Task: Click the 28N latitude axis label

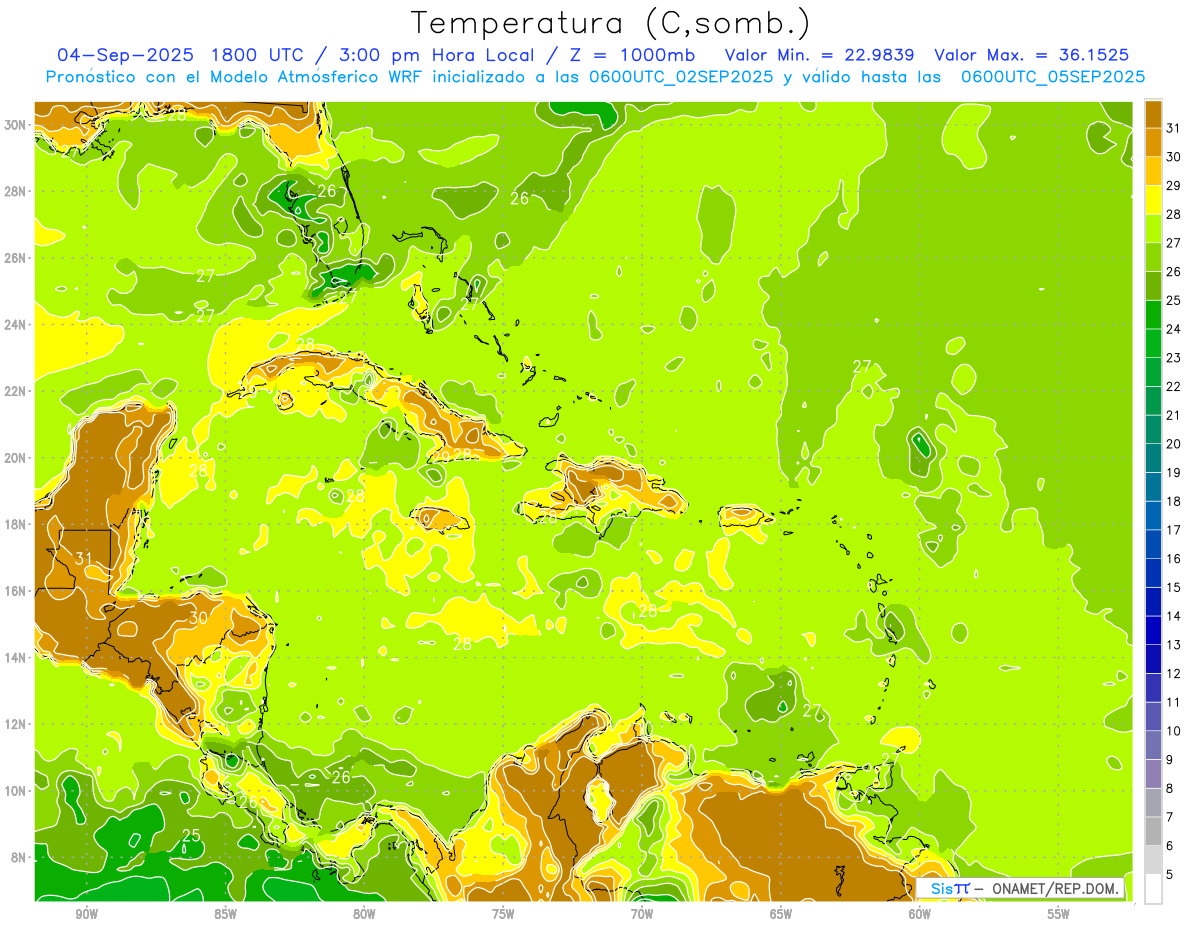Action: click(x=15, y=191)
